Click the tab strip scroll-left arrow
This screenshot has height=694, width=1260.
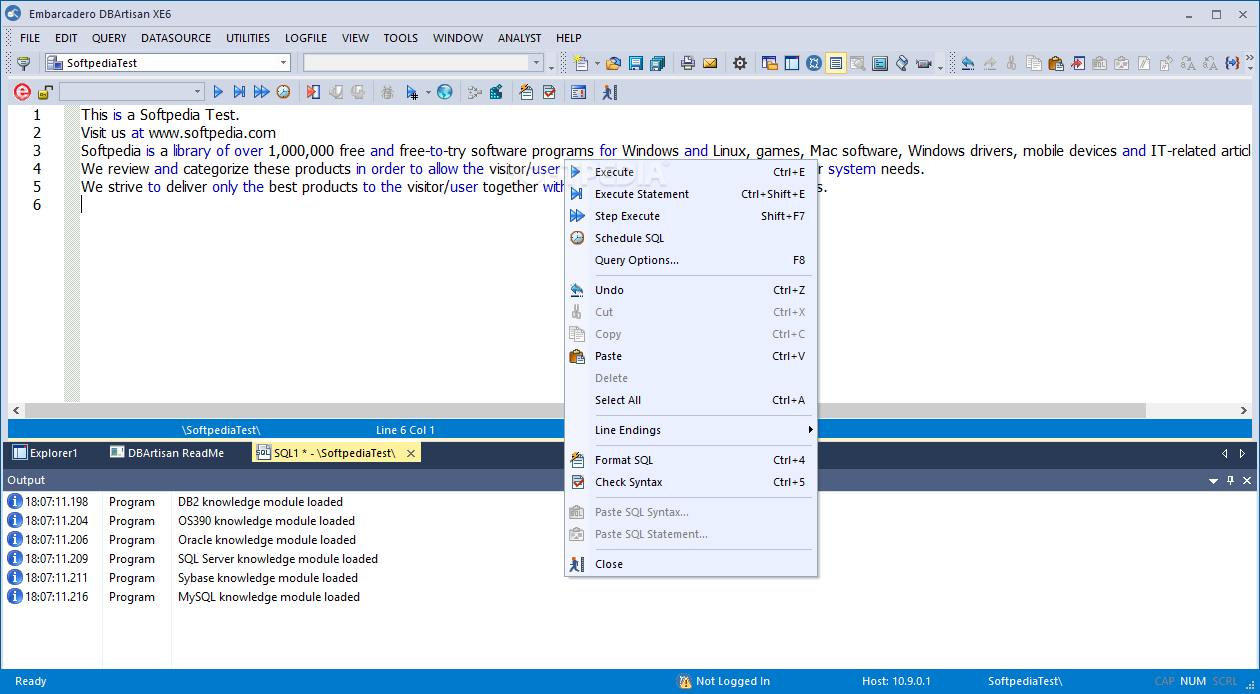click(1225, 453)
